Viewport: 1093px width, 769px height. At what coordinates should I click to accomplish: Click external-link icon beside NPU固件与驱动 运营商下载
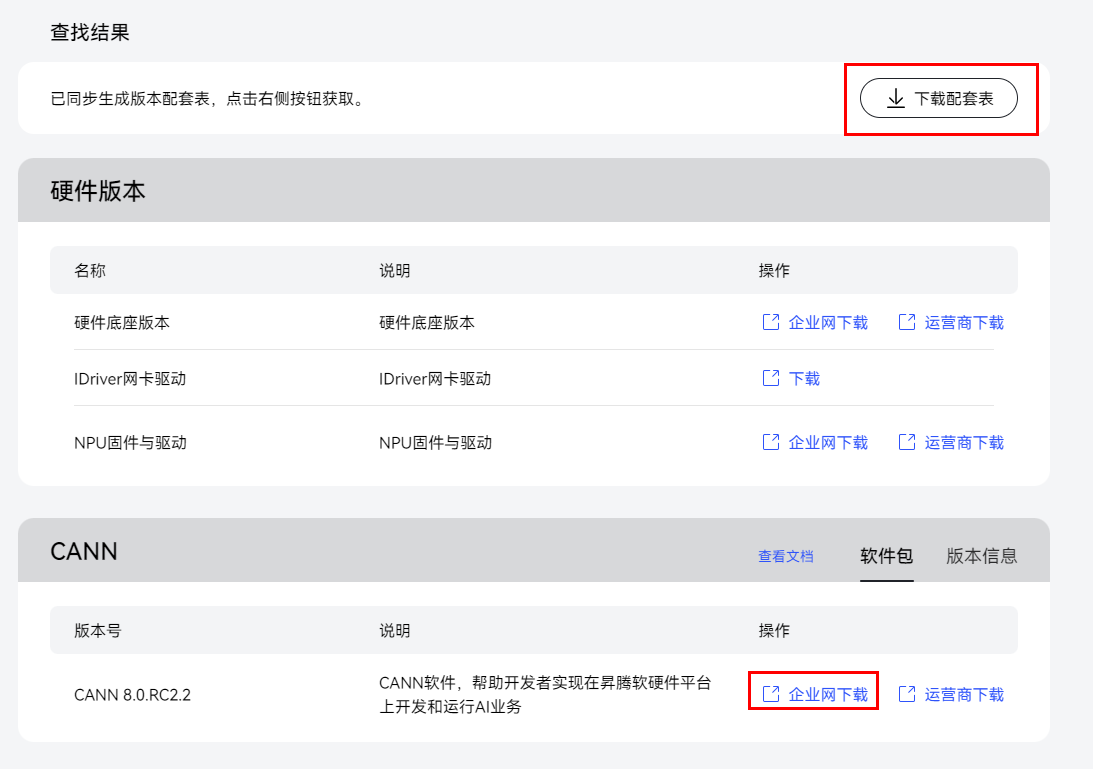pos(907,442)
